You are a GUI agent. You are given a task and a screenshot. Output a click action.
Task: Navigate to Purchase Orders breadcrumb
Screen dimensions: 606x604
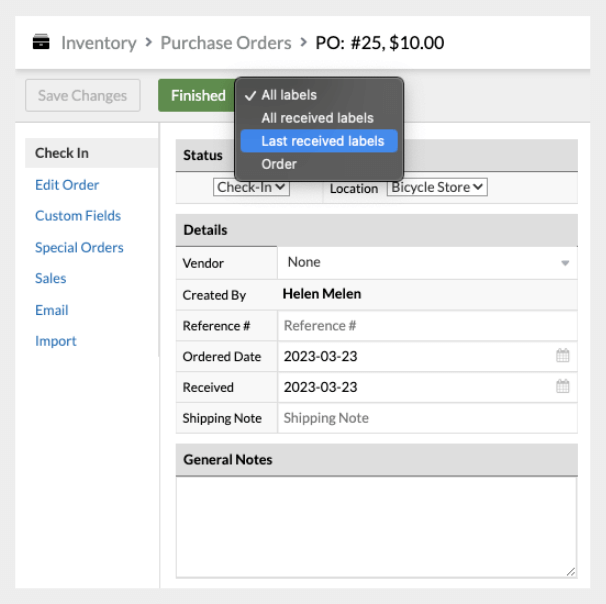(226, 43)
